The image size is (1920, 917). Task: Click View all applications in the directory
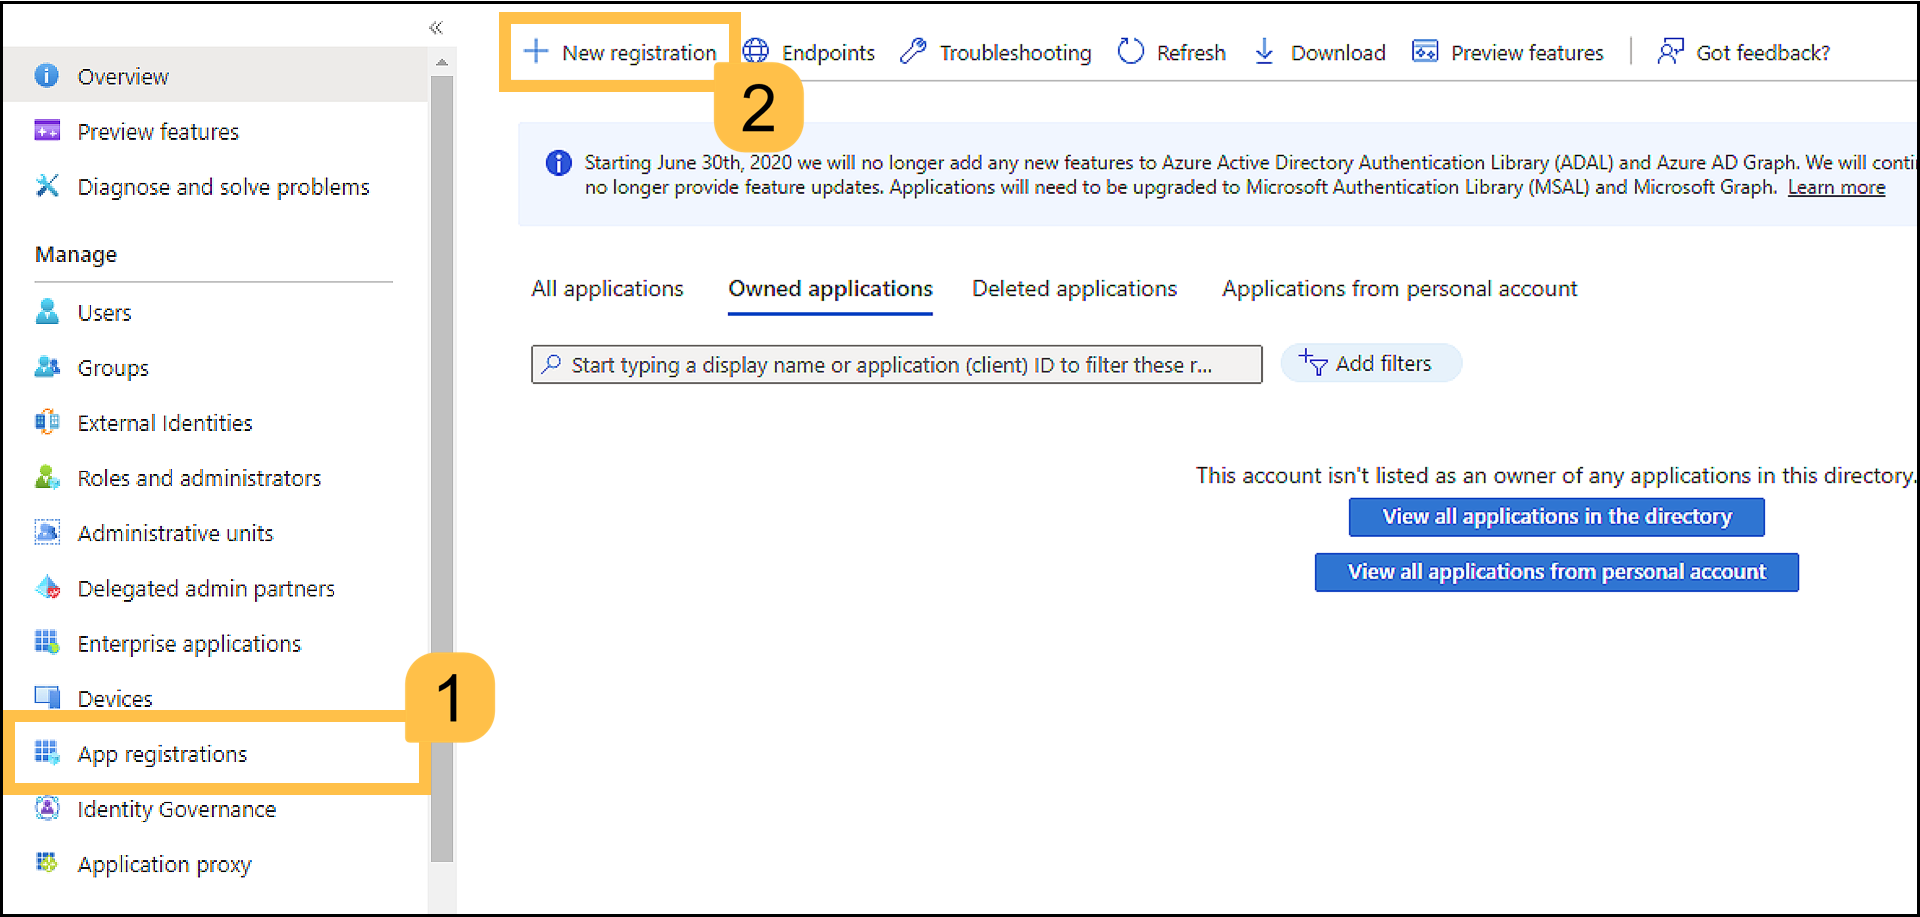(1556, 517)
